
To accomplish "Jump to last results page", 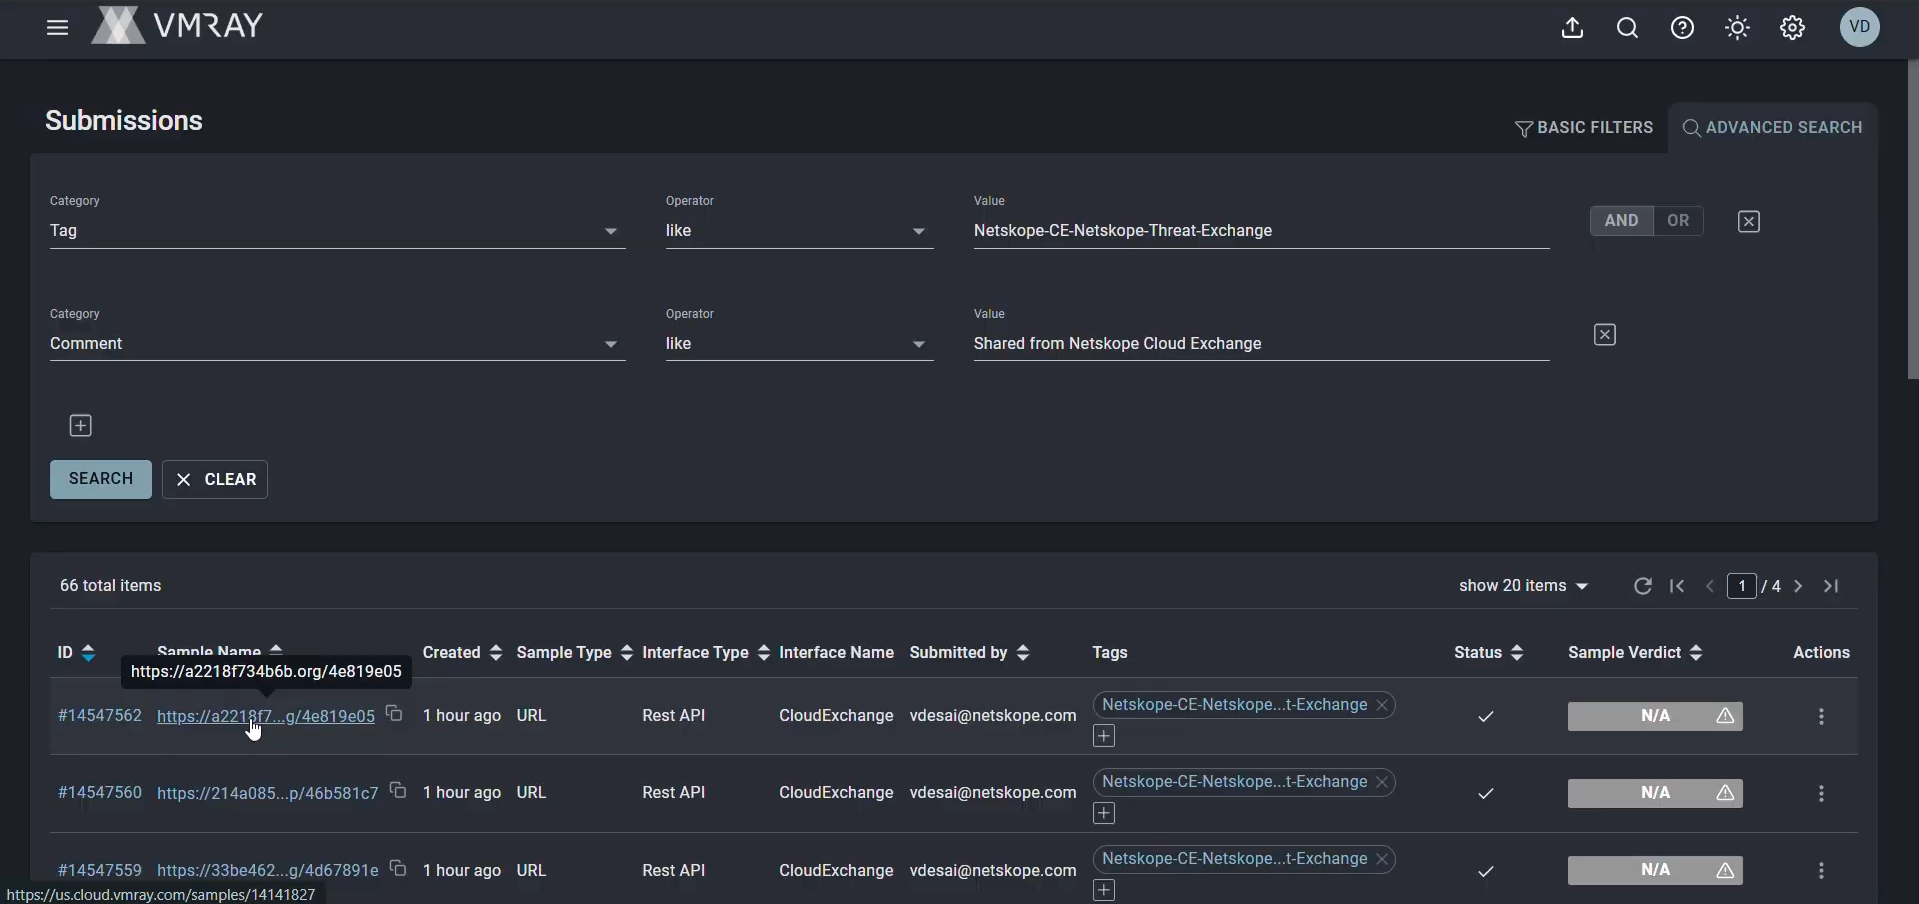I will pos(1831,586).
